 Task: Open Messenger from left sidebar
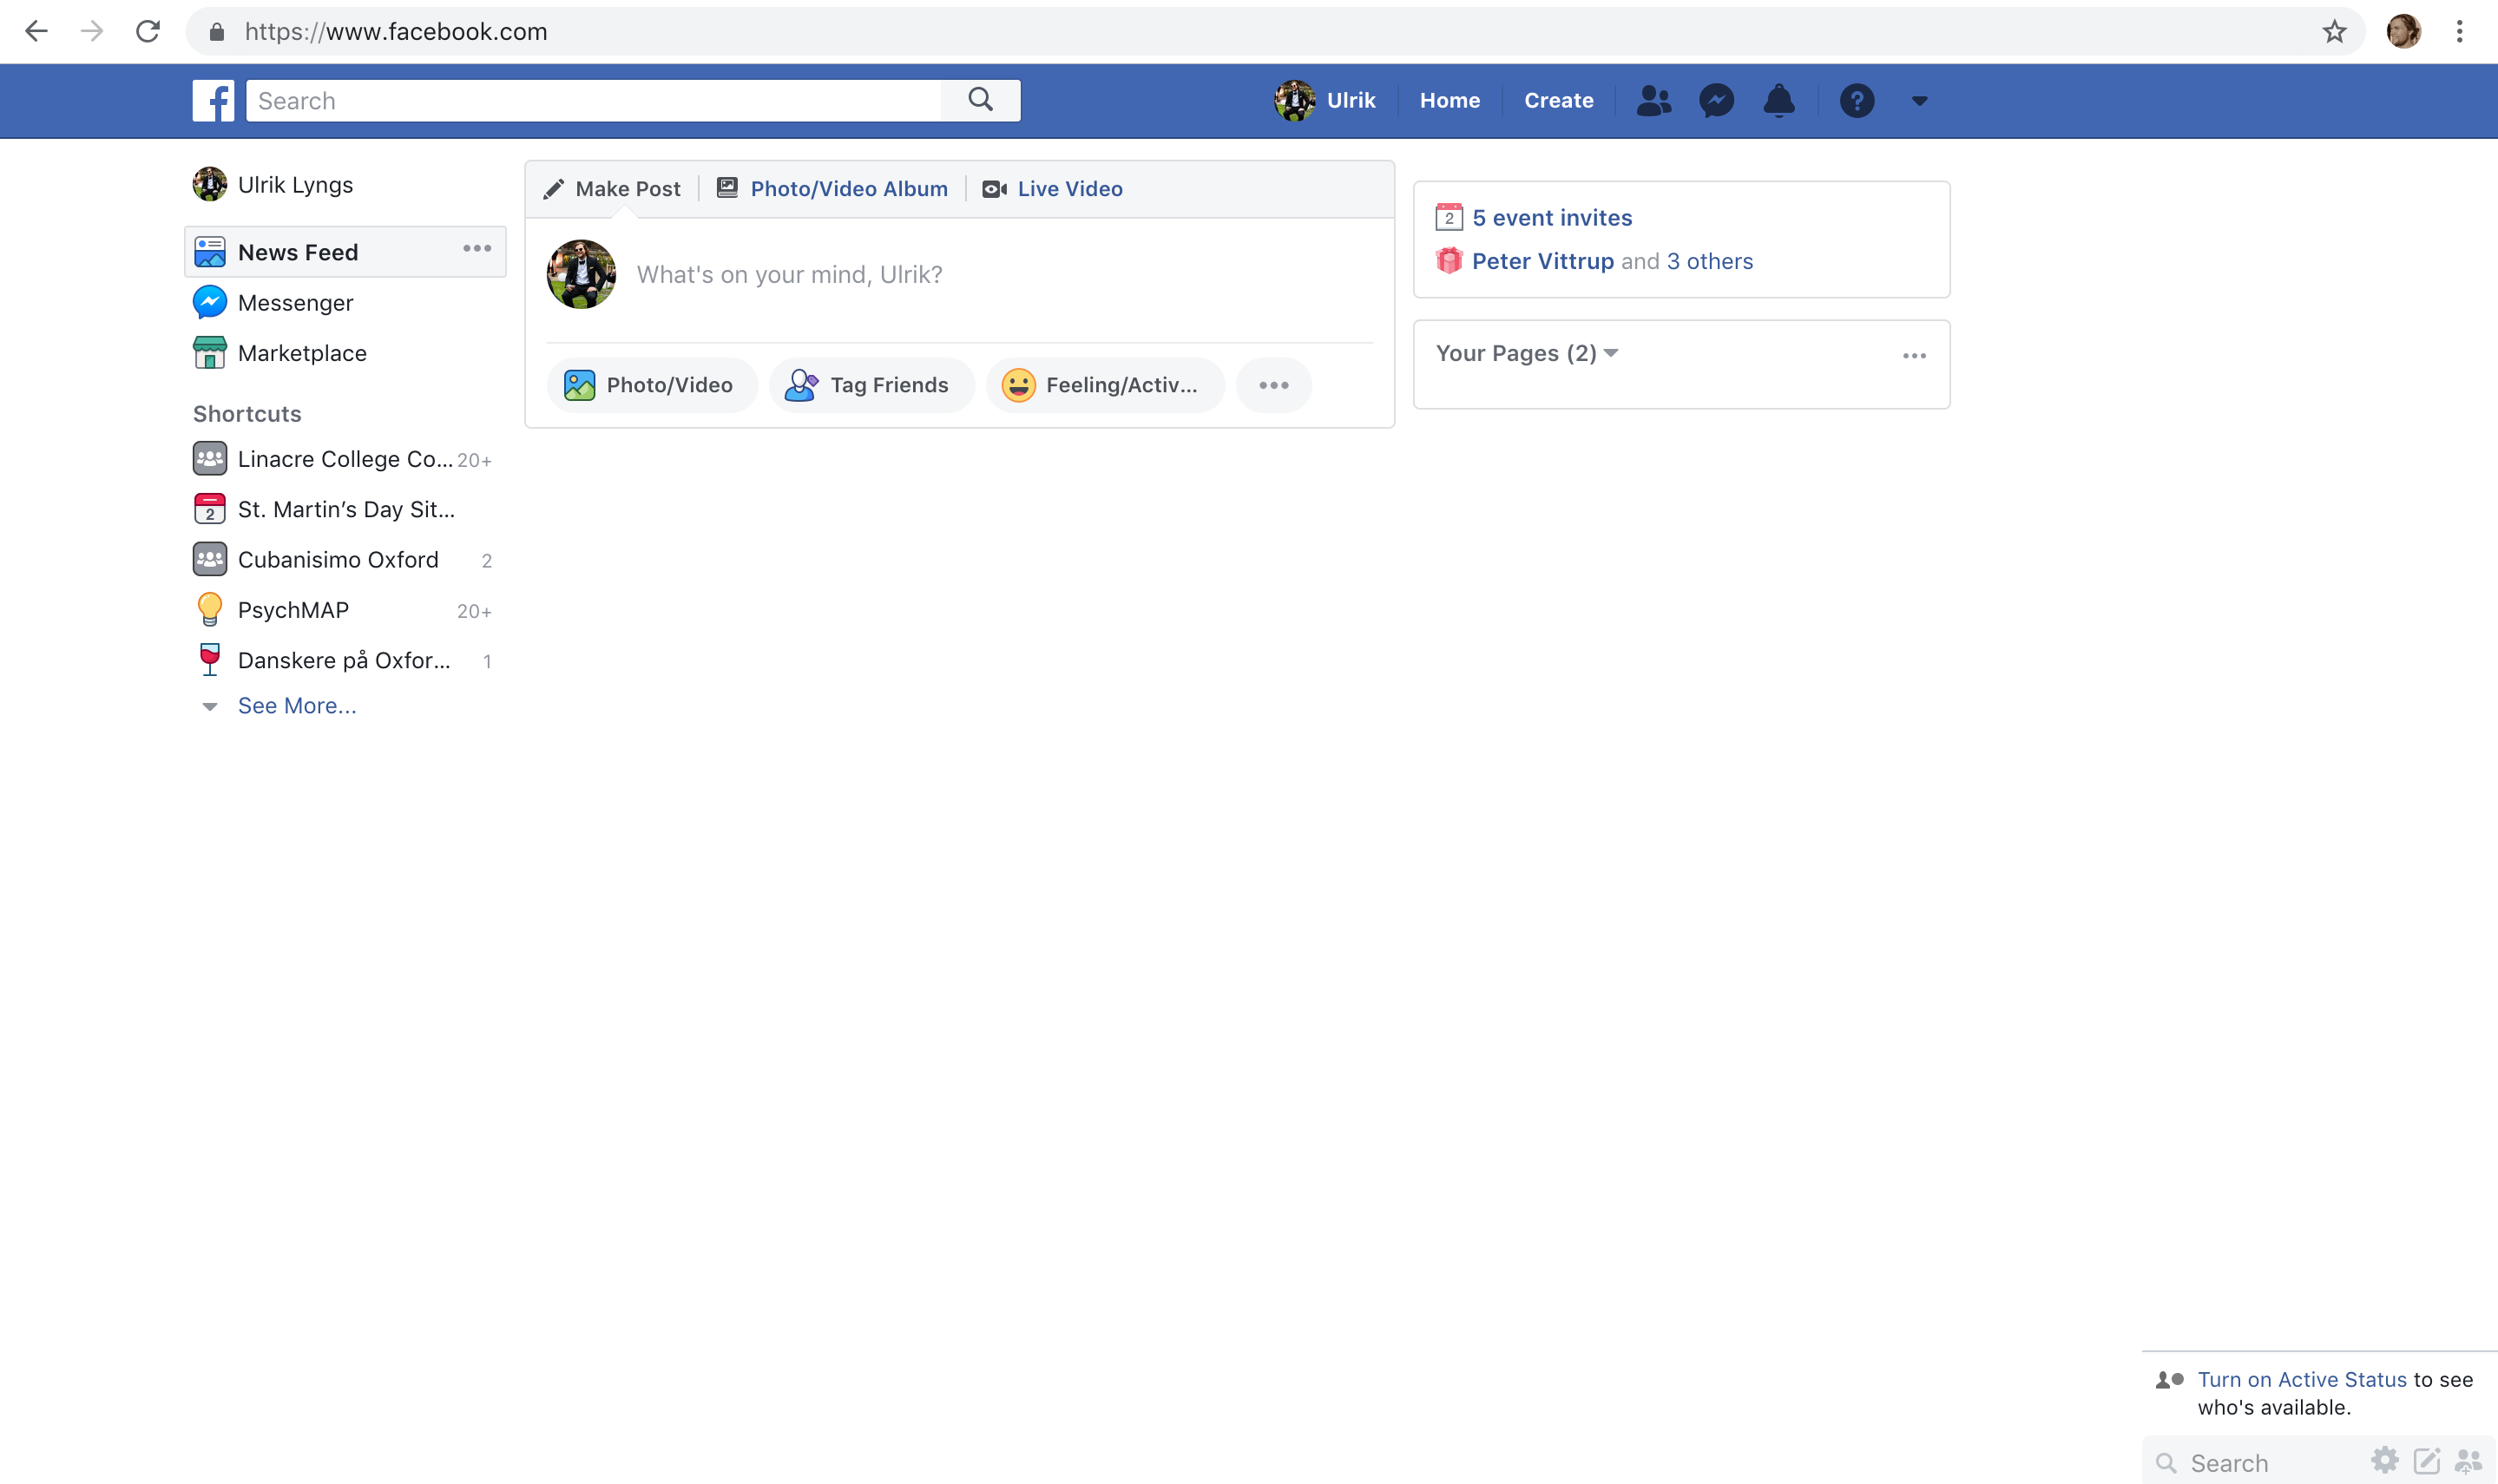(x=273, y=303)
